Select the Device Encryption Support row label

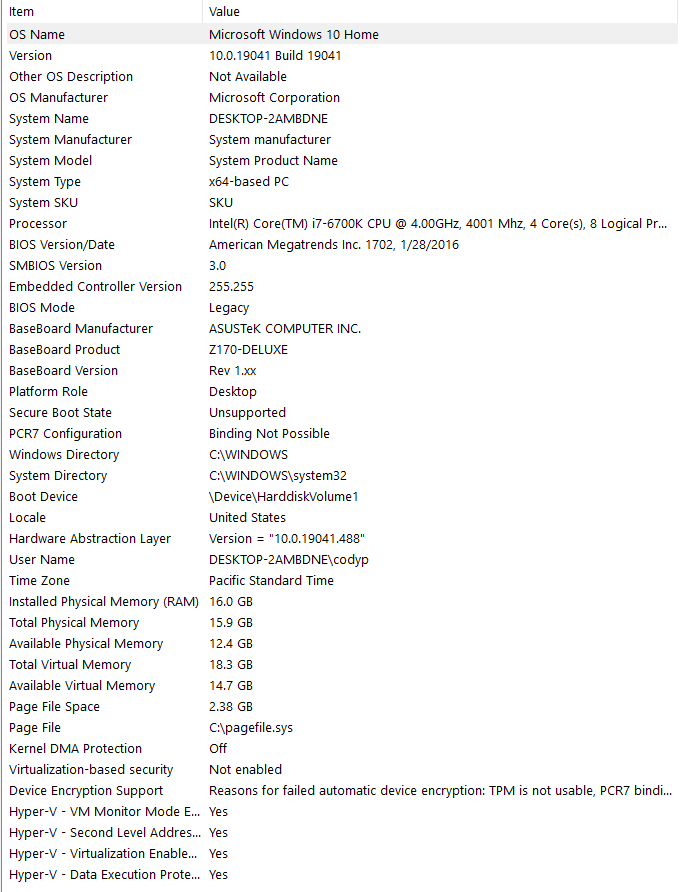tap(86, 791)
